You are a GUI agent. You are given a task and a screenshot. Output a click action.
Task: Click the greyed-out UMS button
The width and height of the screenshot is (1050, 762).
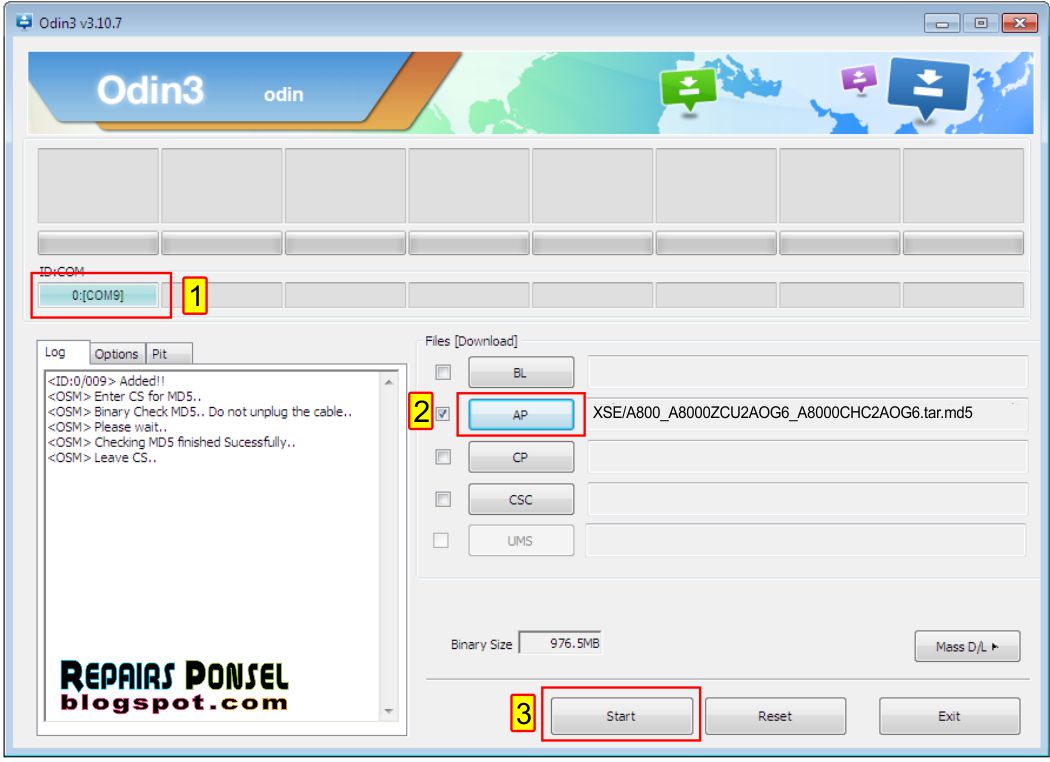point(521,540)
